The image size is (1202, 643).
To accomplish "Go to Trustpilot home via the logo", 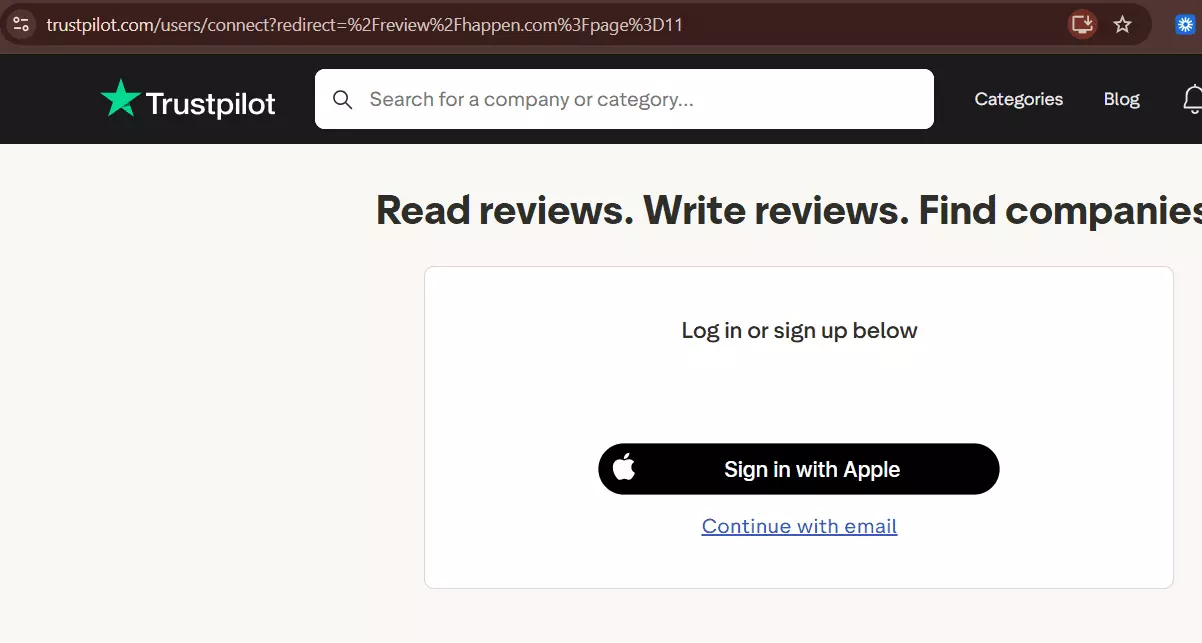I will pos(188,100).
